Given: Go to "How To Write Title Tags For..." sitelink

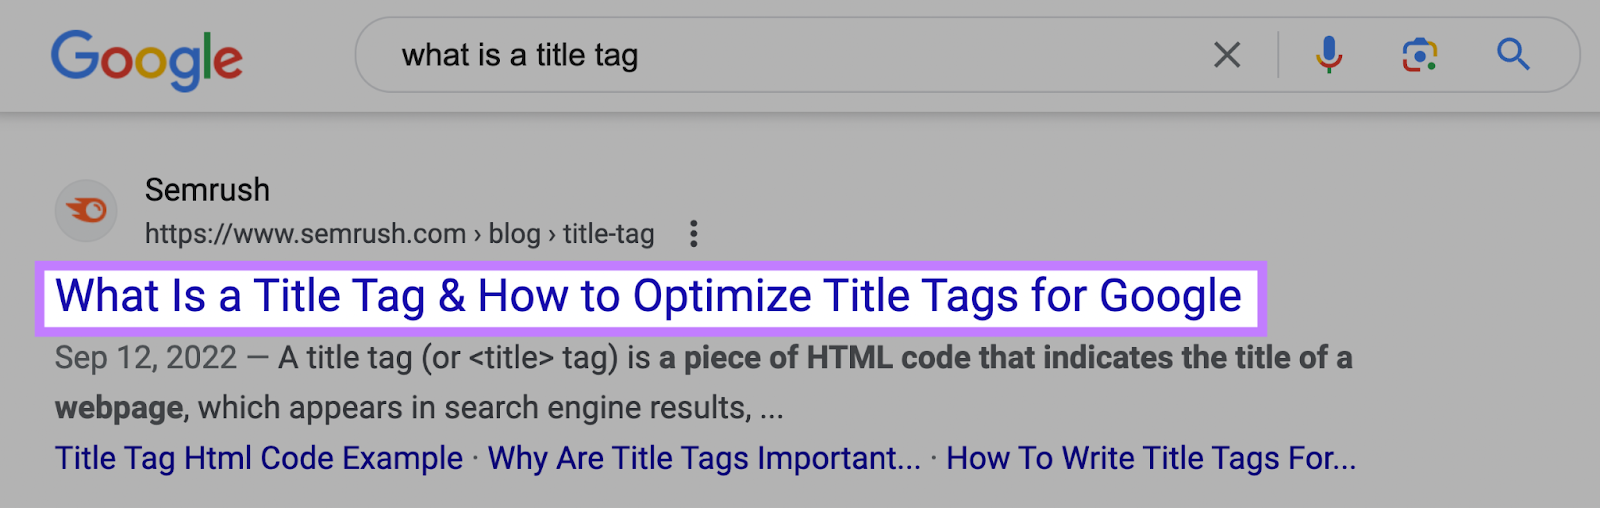Looking at the screenshot, I should [x=1151, y=458].
